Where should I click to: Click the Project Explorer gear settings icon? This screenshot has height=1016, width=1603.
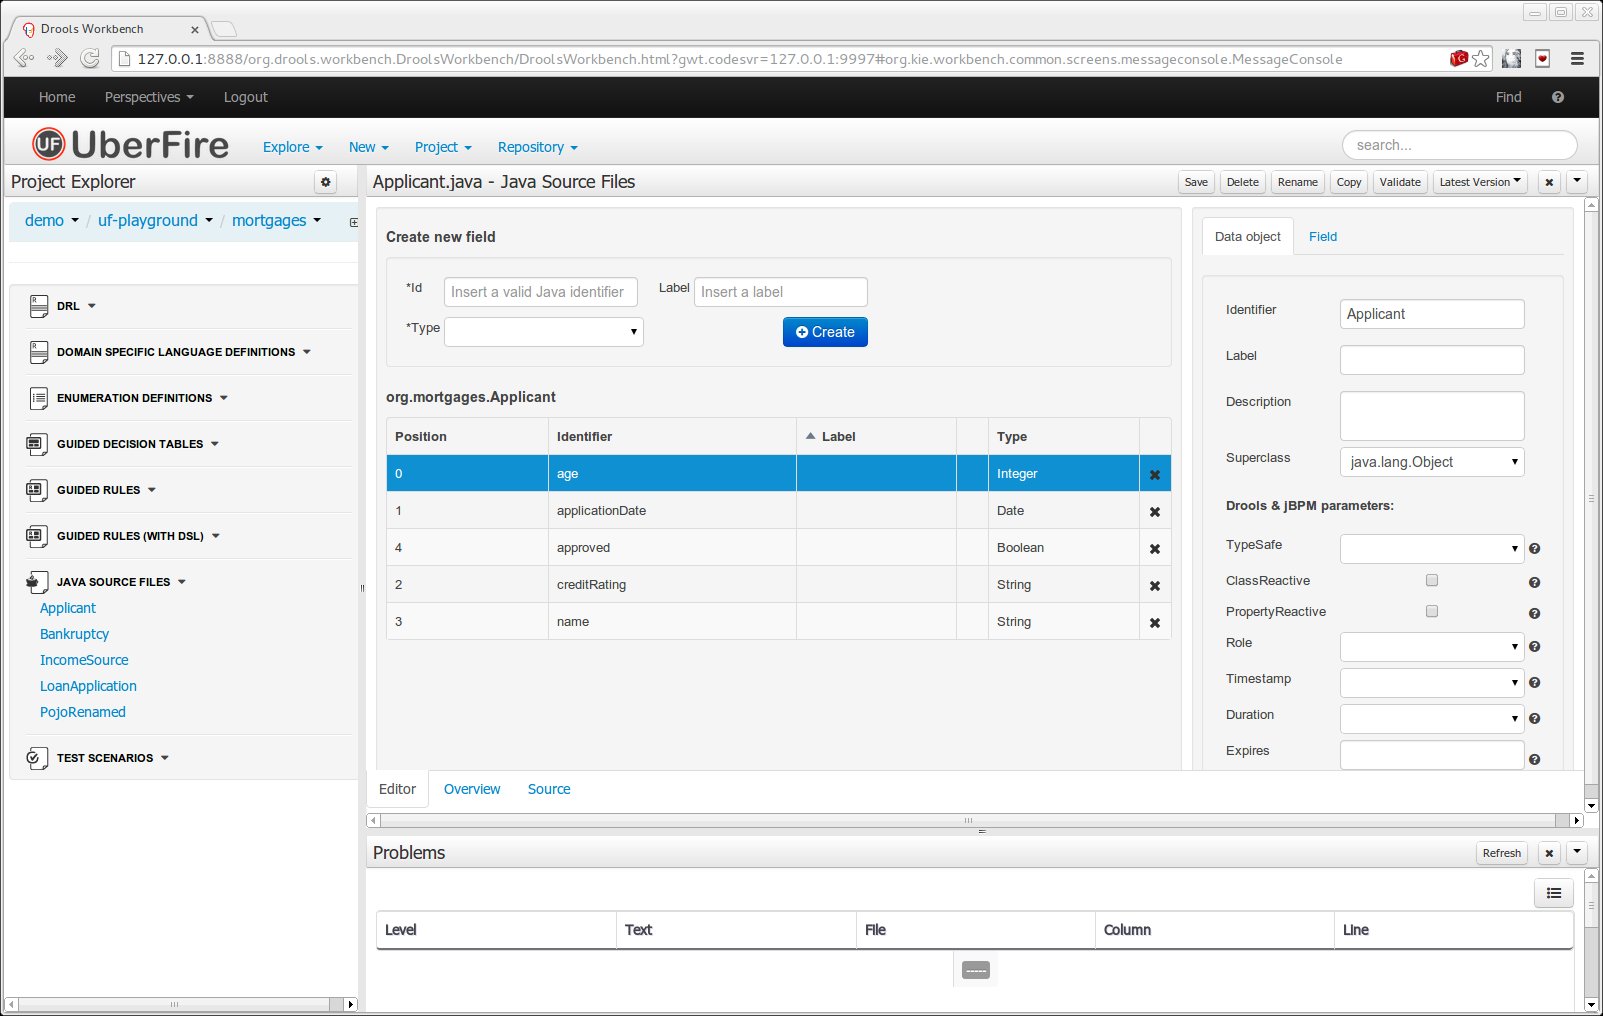click(x=325, y=182)
